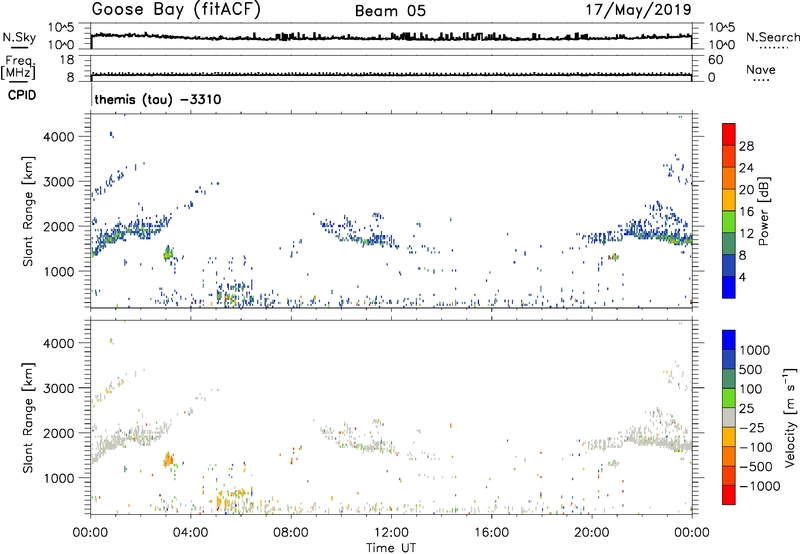The image size is (800, 554).
Task: Pick the red bottom segment of velocity colorbar
Action: [729, 495]
